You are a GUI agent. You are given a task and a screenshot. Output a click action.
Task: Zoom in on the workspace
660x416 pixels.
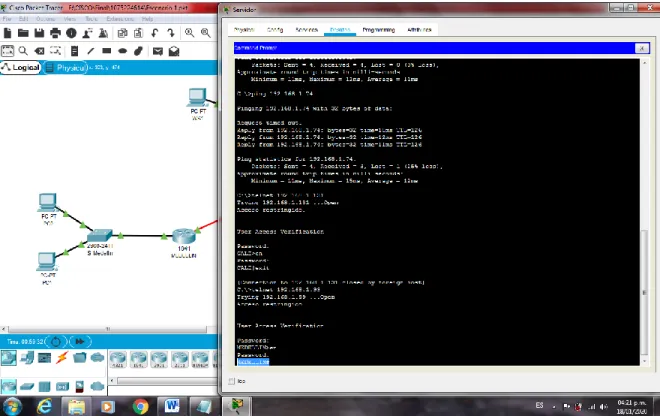[189, 33]
